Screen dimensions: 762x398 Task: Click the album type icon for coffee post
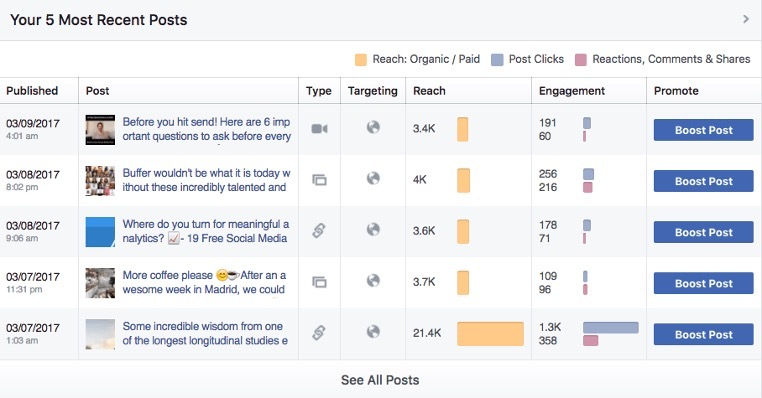click(319, 282)
